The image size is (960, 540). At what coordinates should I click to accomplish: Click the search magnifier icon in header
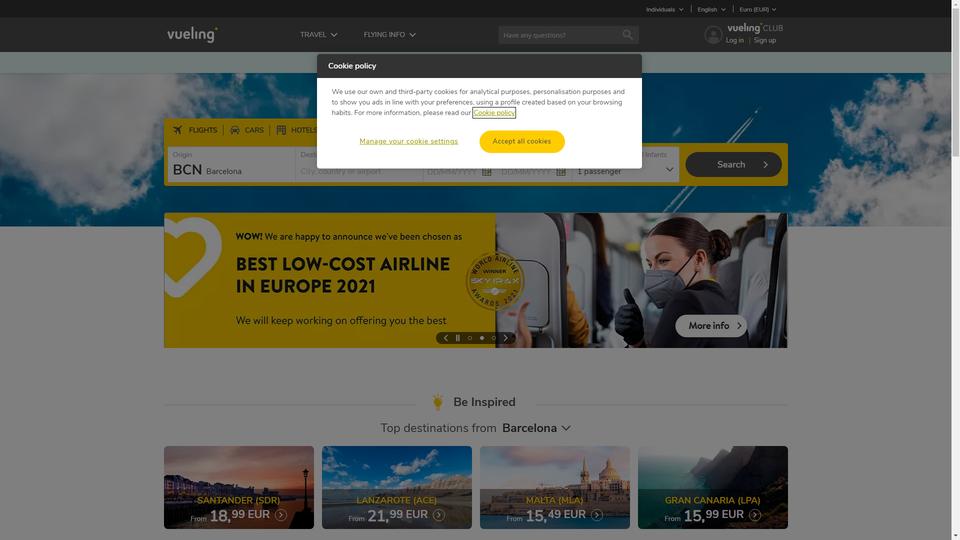coord(628,35)
